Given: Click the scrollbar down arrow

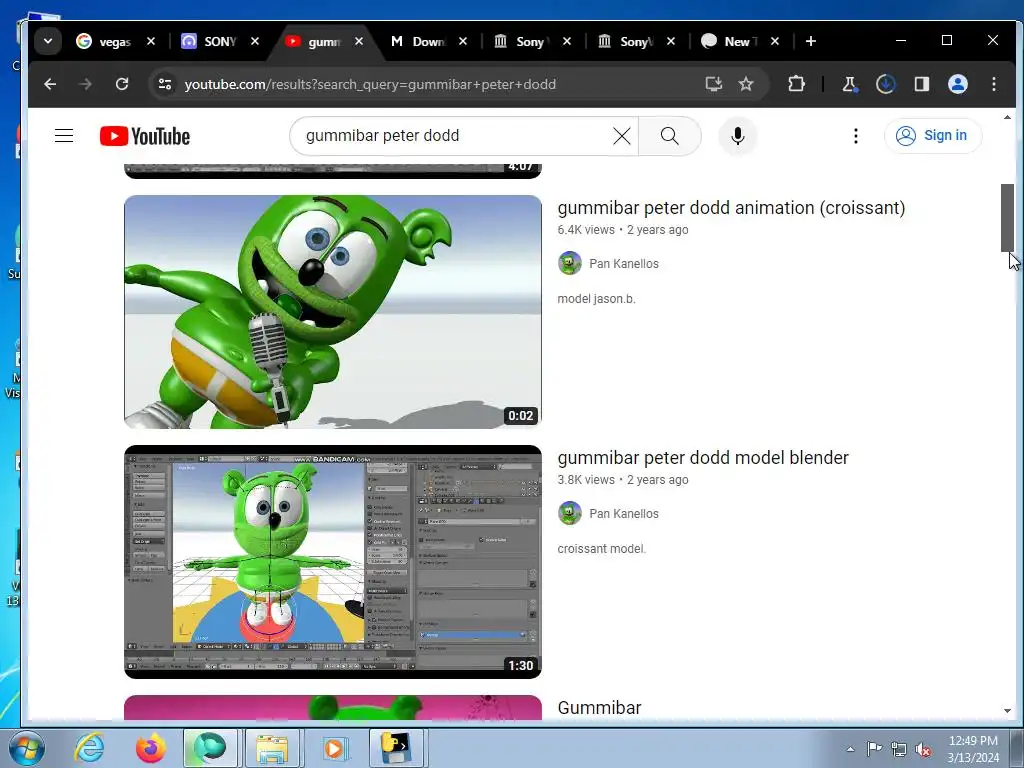Looking at the screenshot, I should 1007,711.
